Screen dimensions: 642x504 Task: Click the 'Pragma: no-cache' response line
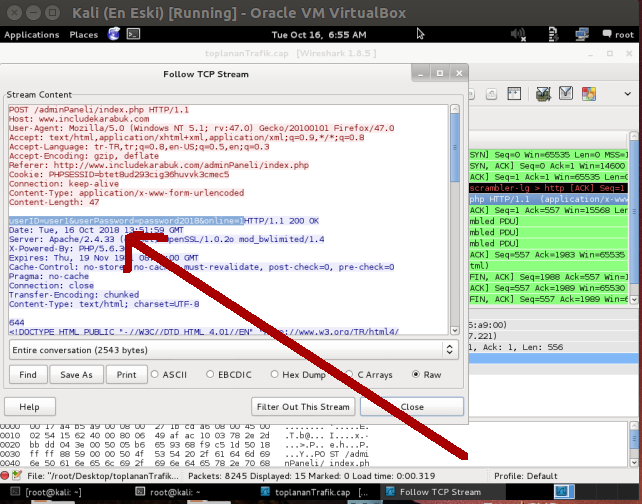49,276
